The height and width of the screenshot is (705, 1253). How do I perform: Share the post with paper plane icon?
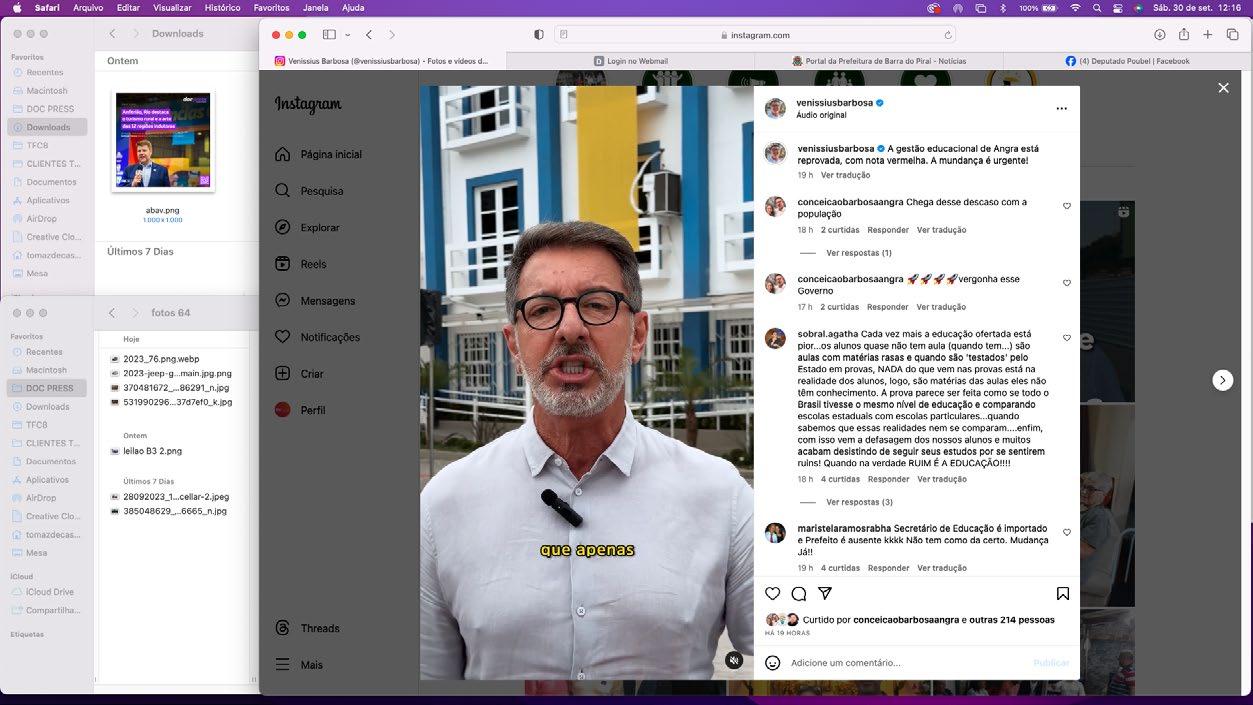825,594
